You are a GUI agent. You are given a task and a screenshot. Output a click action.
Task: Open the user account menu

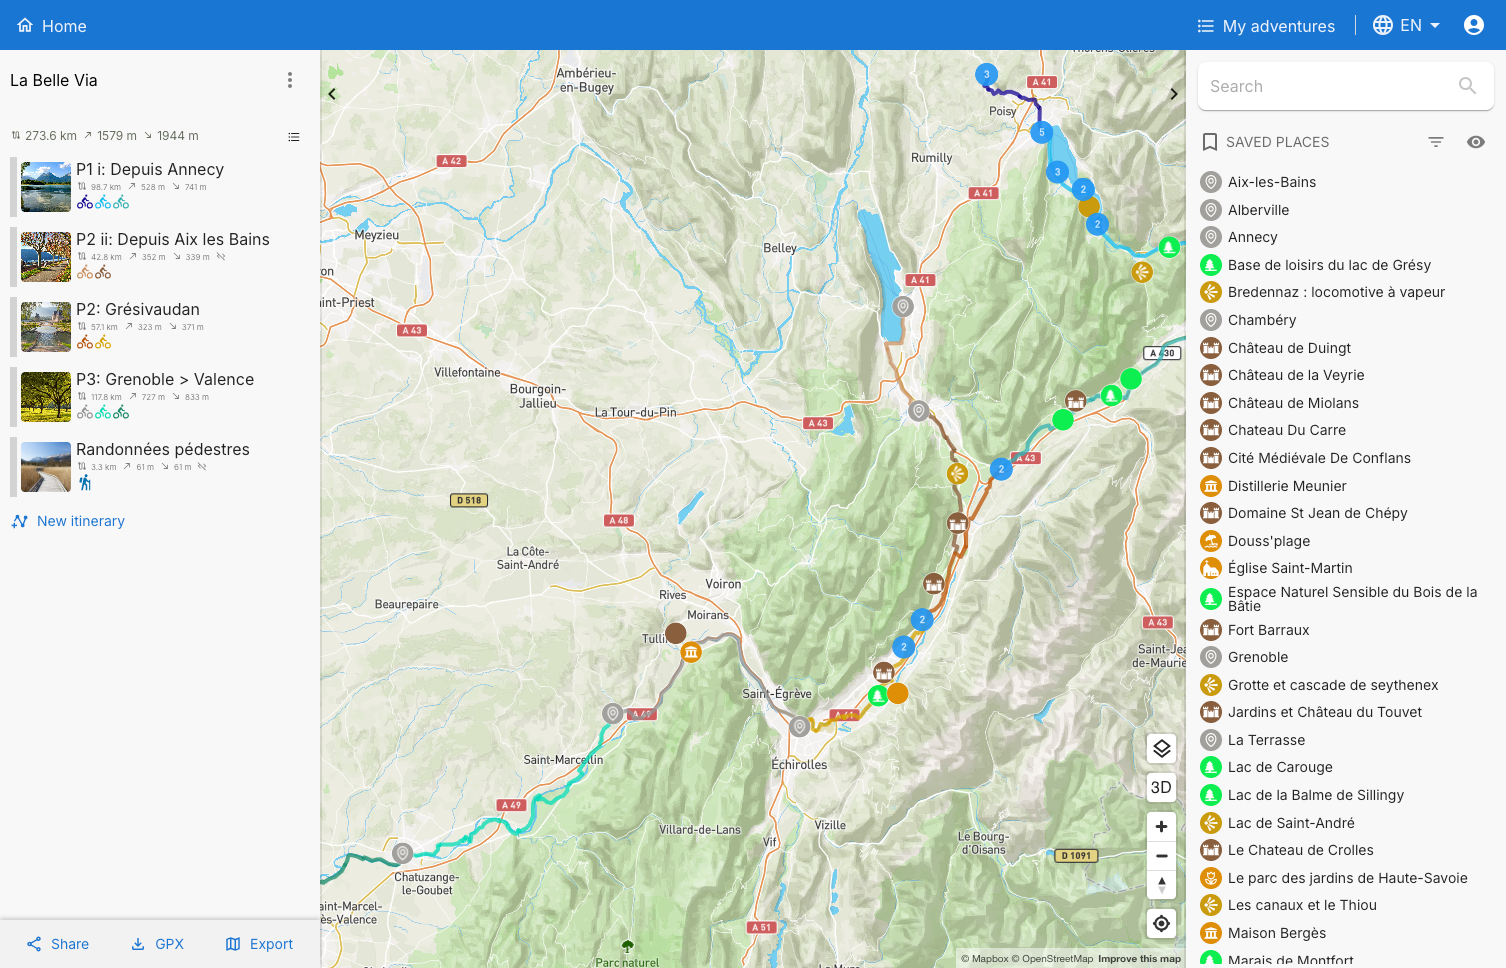(1474, 25)
